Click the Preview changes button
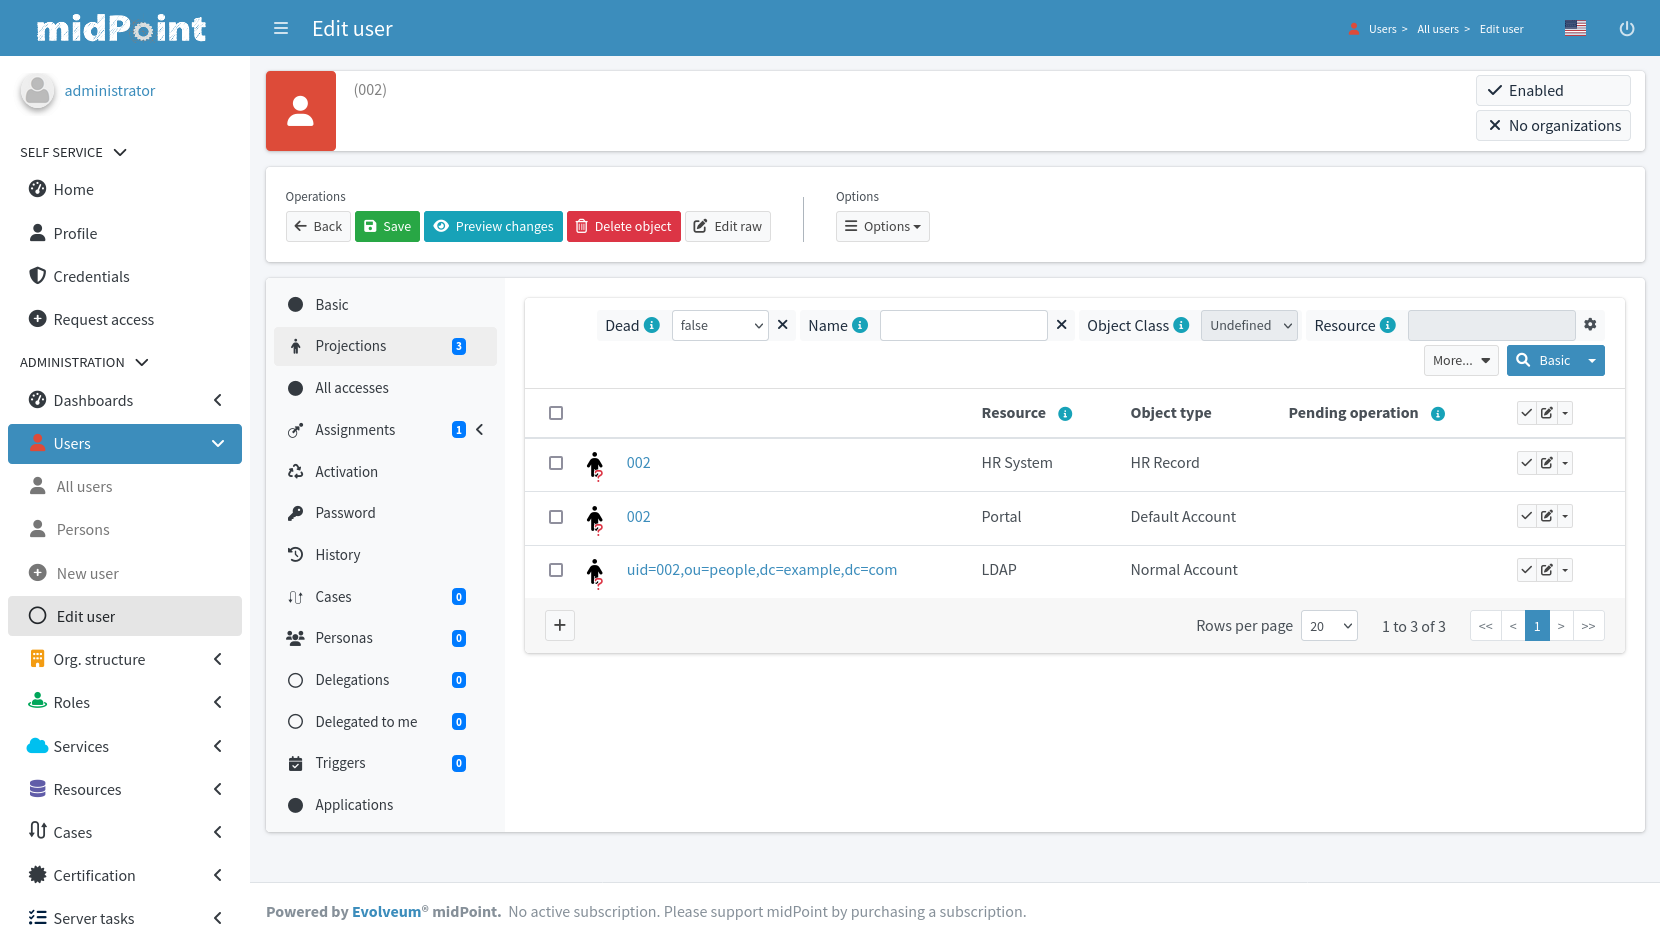1660x944 pixels. tap(493, 227)
